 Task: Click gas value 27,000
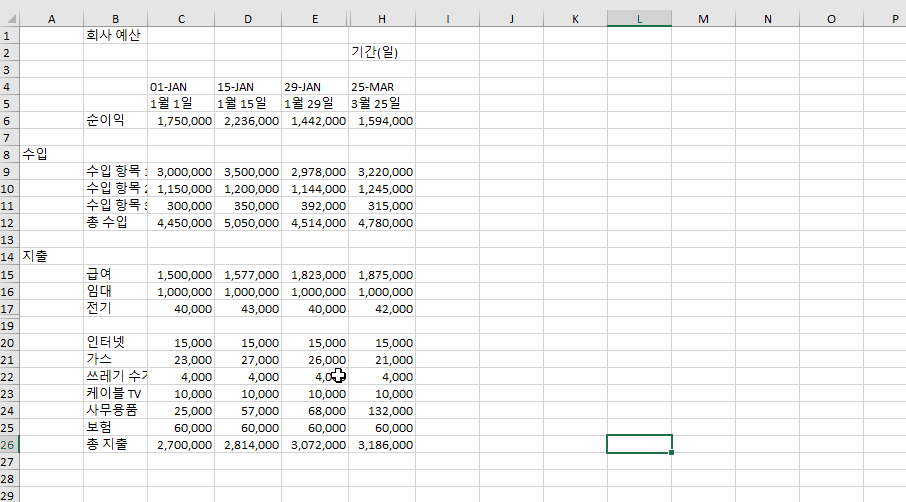click(x=248, y=360)
